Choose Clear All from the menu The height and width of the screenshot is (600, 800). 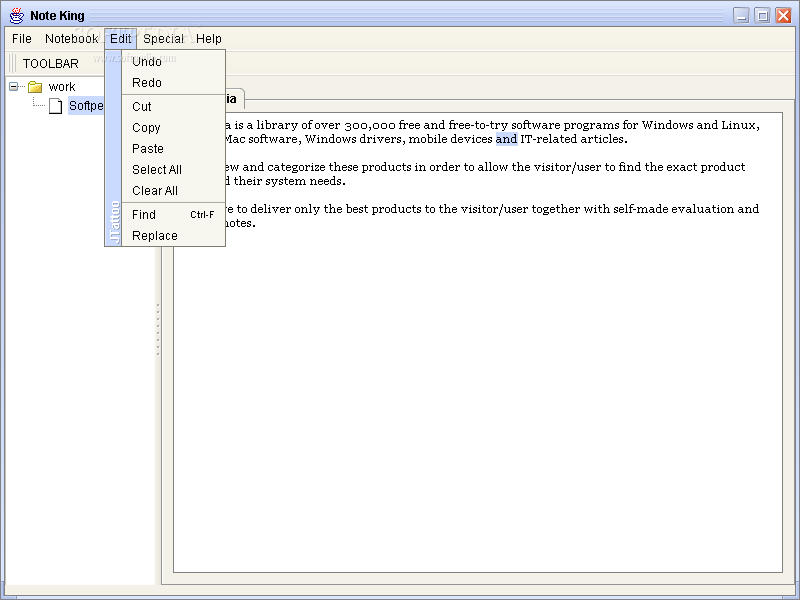pos(173,190)
